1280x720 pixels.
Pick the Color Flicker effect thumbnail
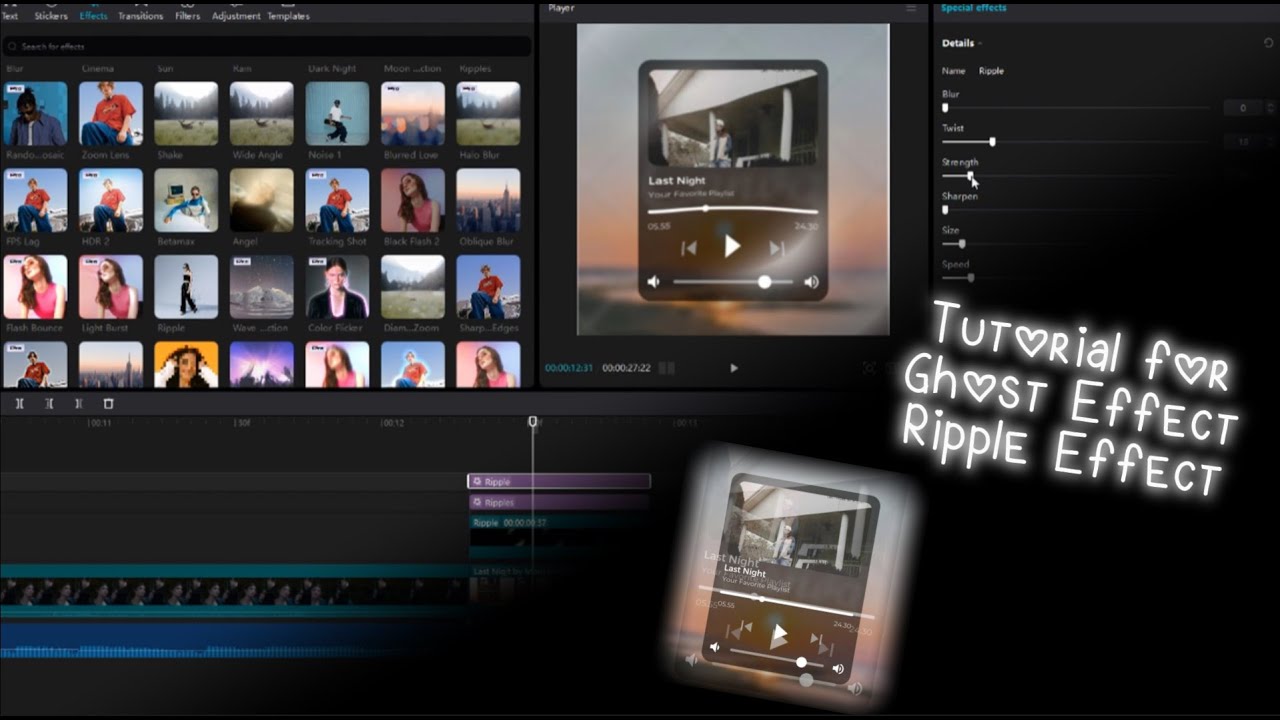[x=337, y=287]
